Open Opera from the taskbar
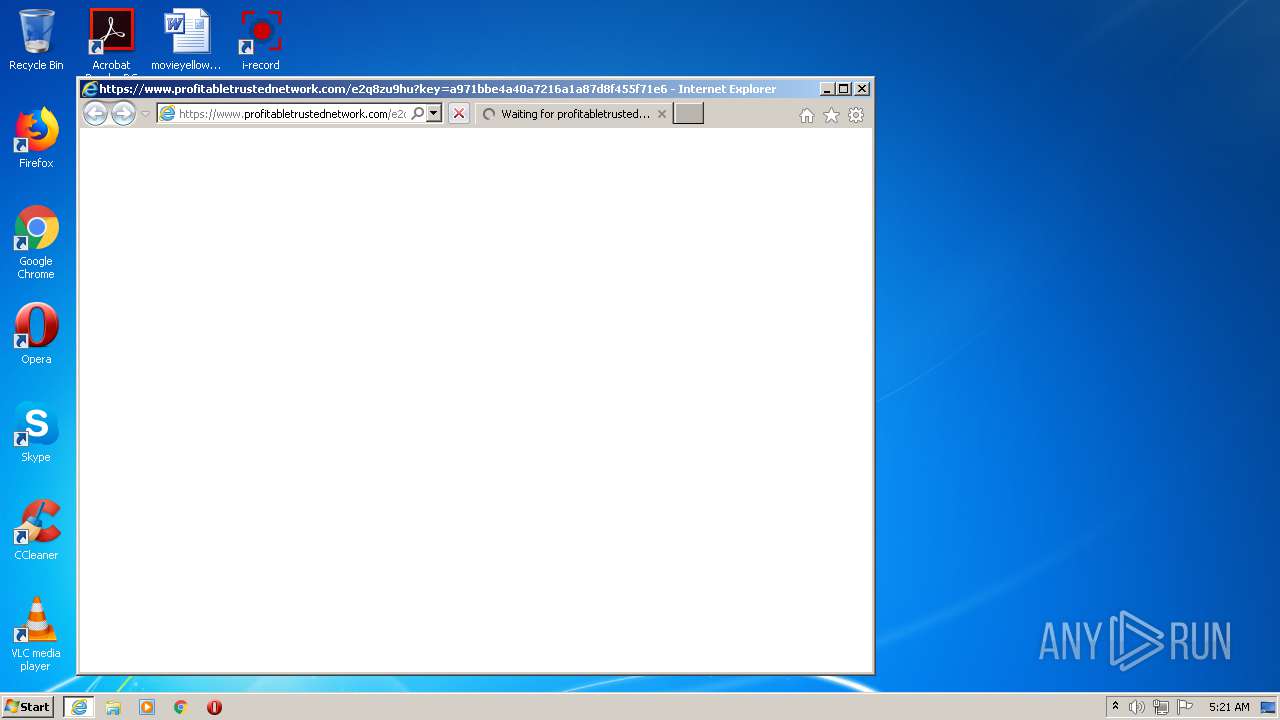Viewport: 1280px width, 720px height. pos(214,707)
